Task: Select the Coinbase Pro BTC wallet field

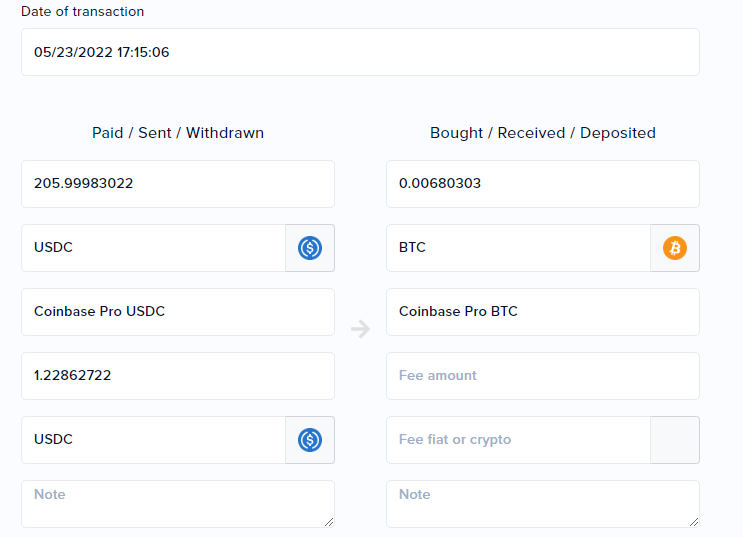Action: pos(543,312)
